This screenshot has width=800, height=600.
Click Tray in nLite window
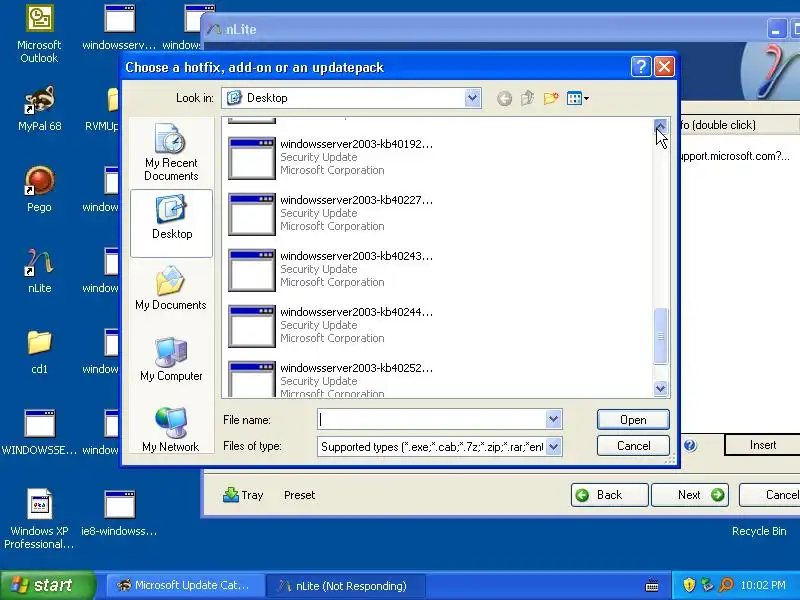pos(243,495)
